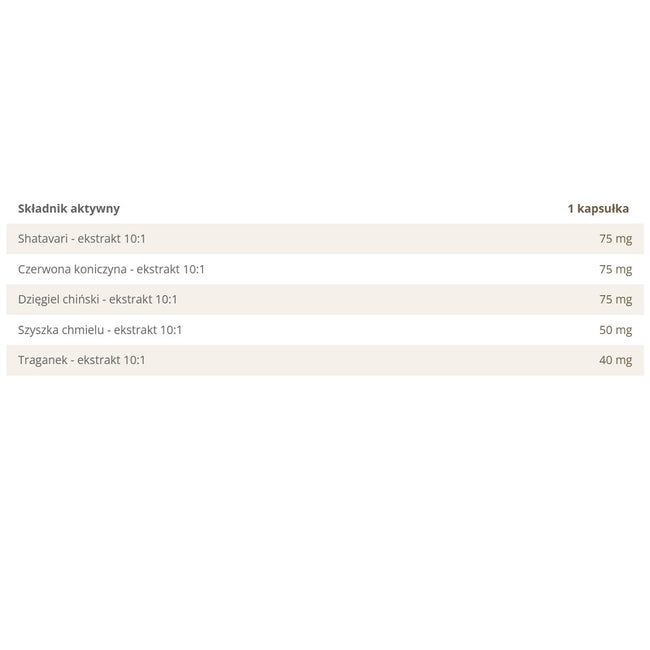Click "10:1" in the Shatavari row
Screen dimensions: 650x650
pos(135,239)
